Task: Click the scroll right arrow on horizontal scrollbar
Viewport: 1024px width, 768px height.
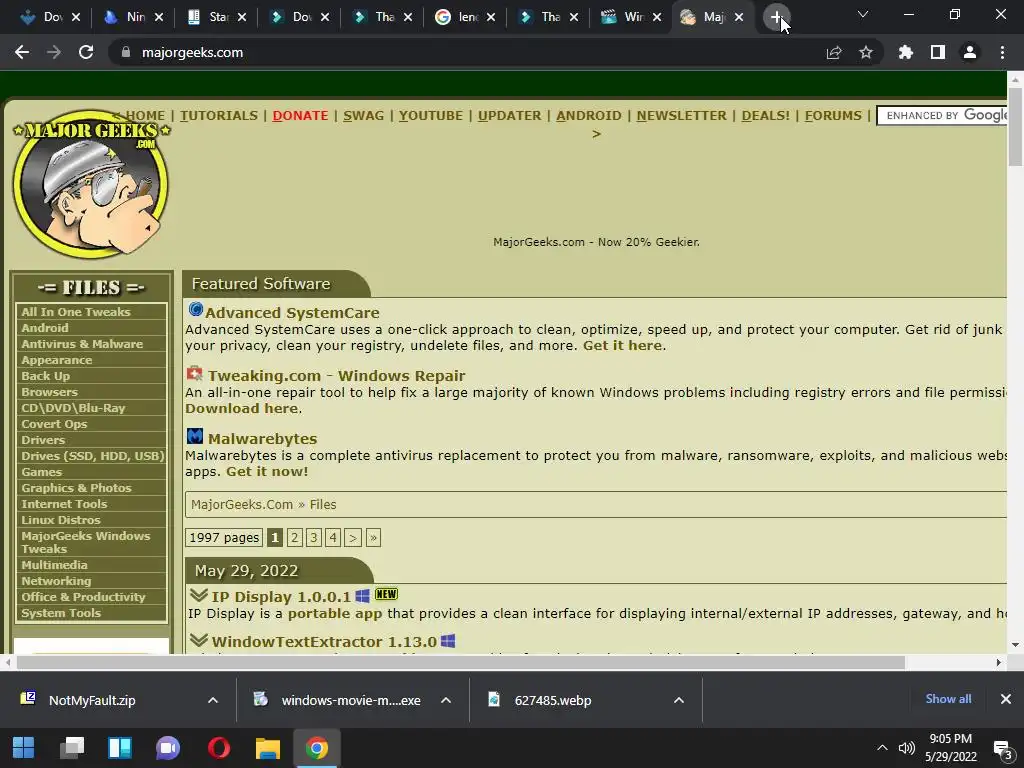Action: point(999,662)
